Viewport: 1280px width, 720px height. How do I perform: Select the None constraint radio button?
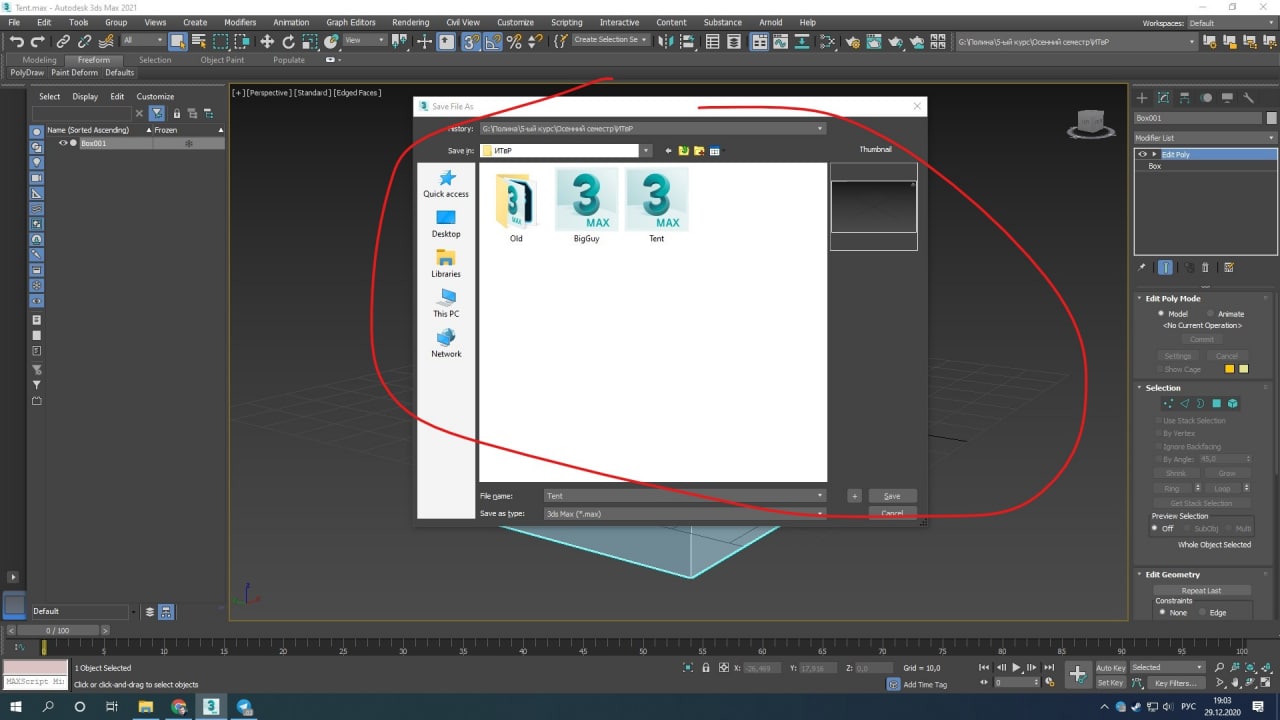1161,612
